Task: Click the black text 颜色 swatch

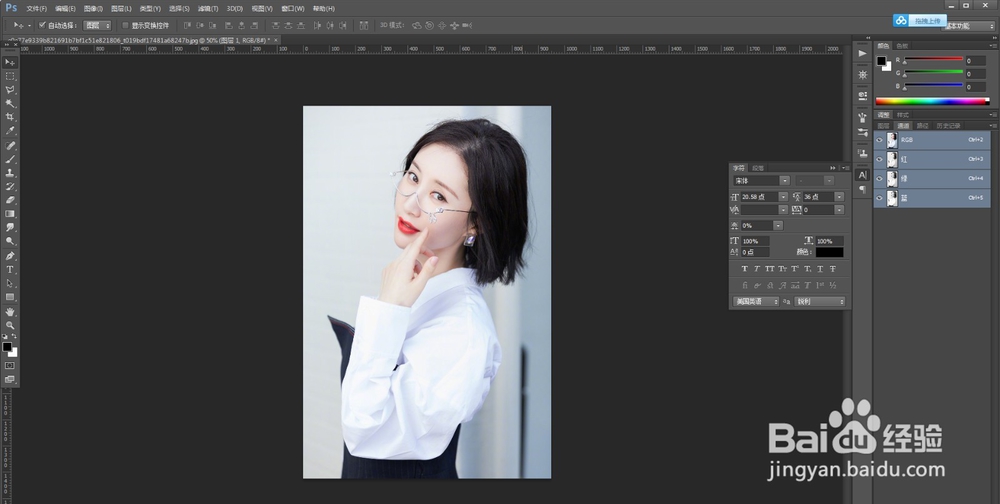Action: coord(829,252)
